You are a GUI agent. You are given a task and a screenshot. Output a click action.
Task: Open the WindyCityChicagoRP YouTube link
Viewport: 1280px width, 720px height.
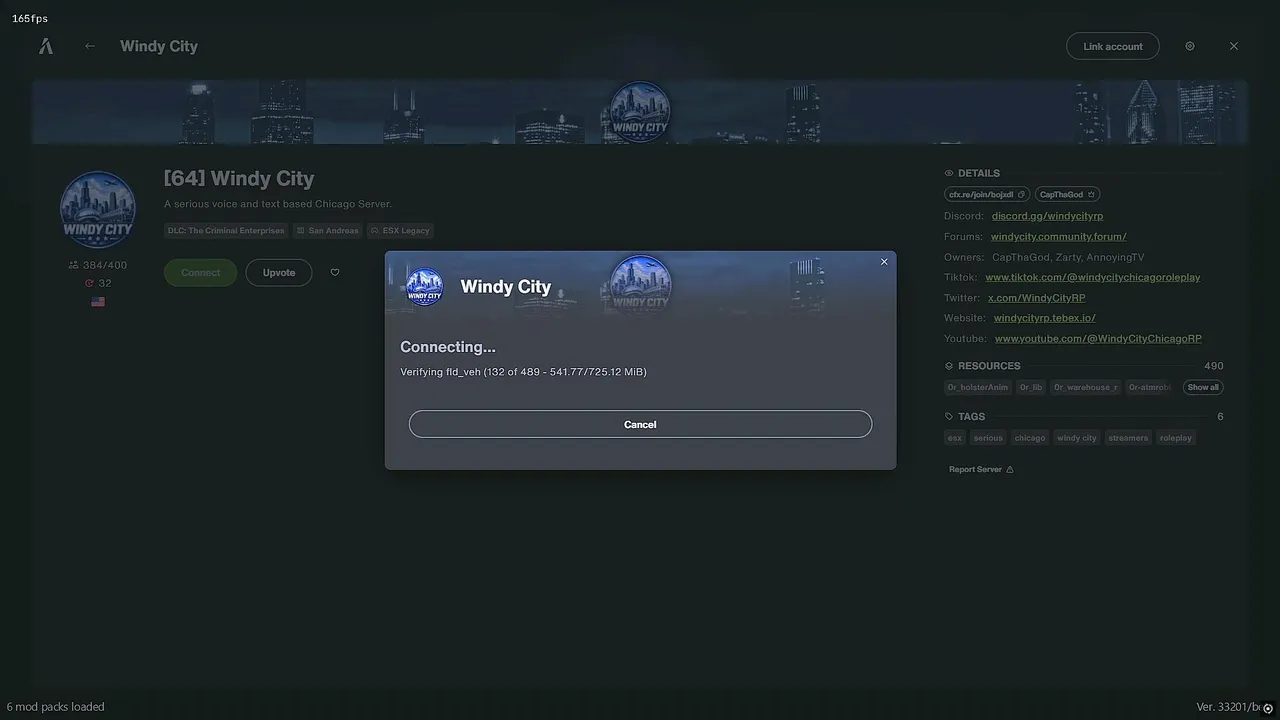[1098, 339]
